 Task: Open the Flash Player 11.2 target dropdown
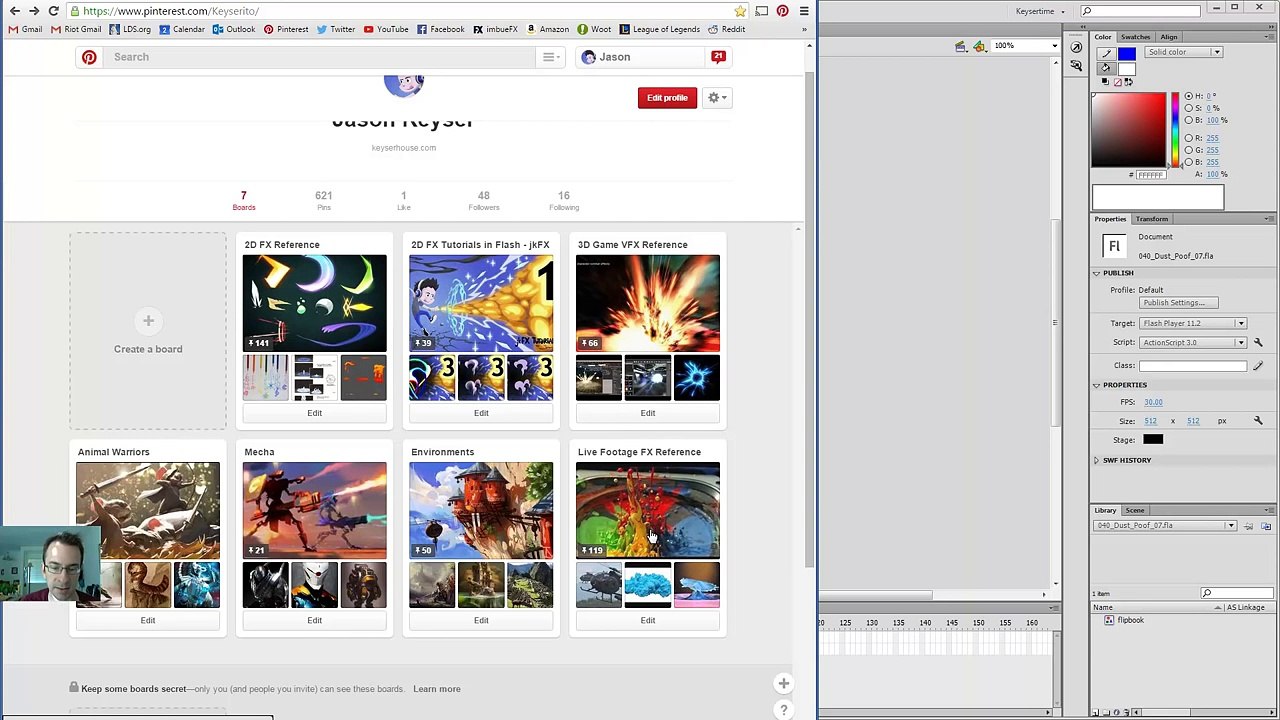1192,323
